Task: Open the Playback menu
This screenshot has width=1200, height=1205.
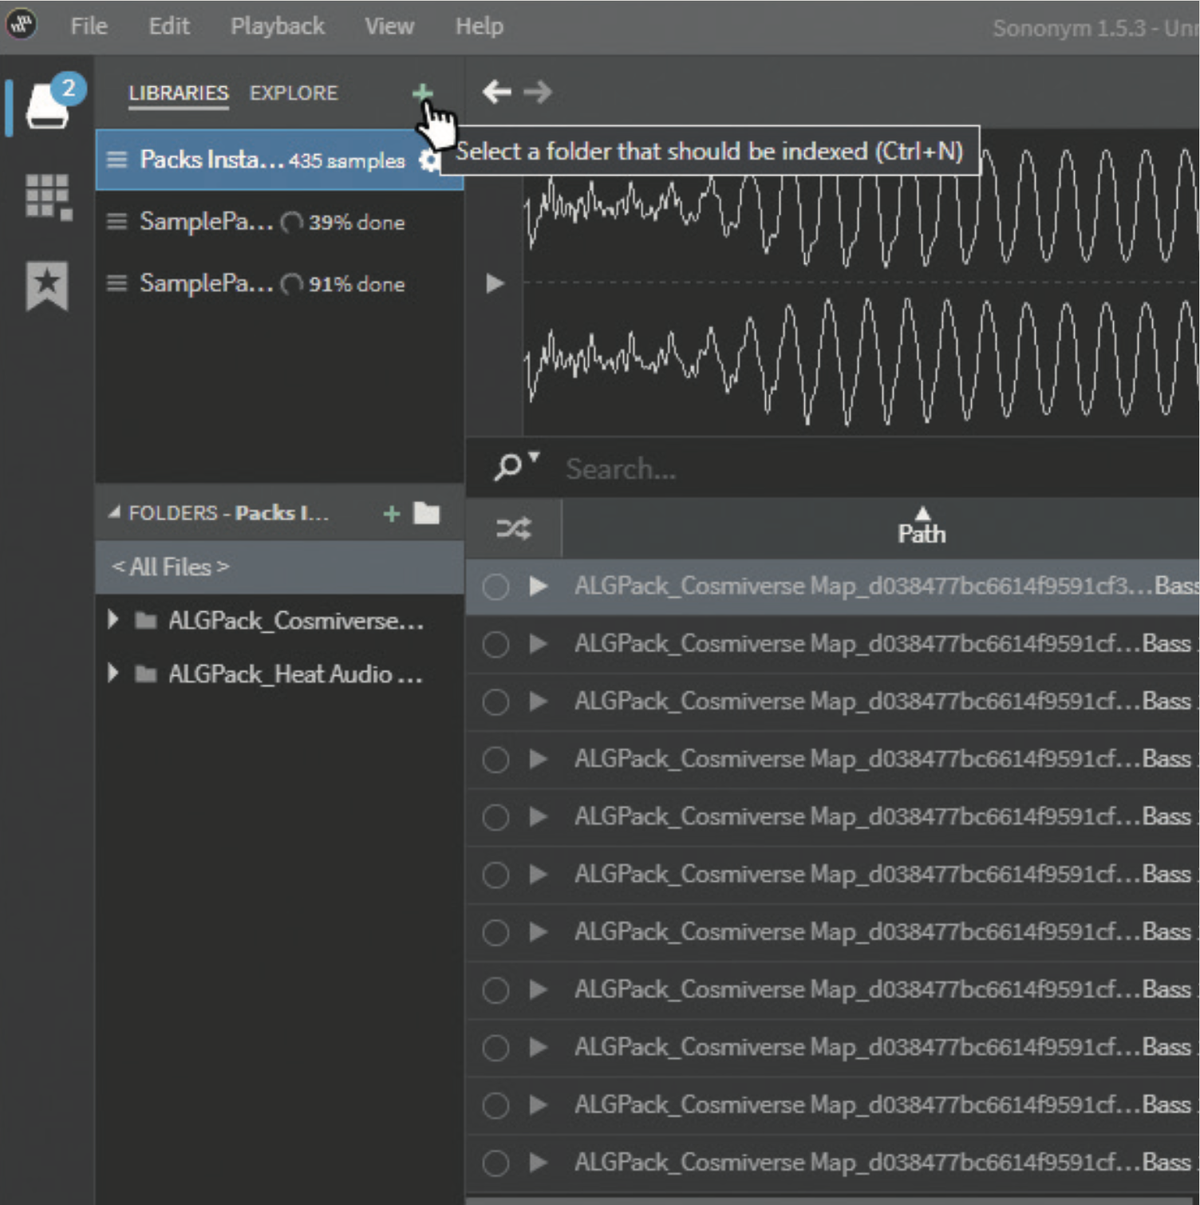Action: point(277,26)
